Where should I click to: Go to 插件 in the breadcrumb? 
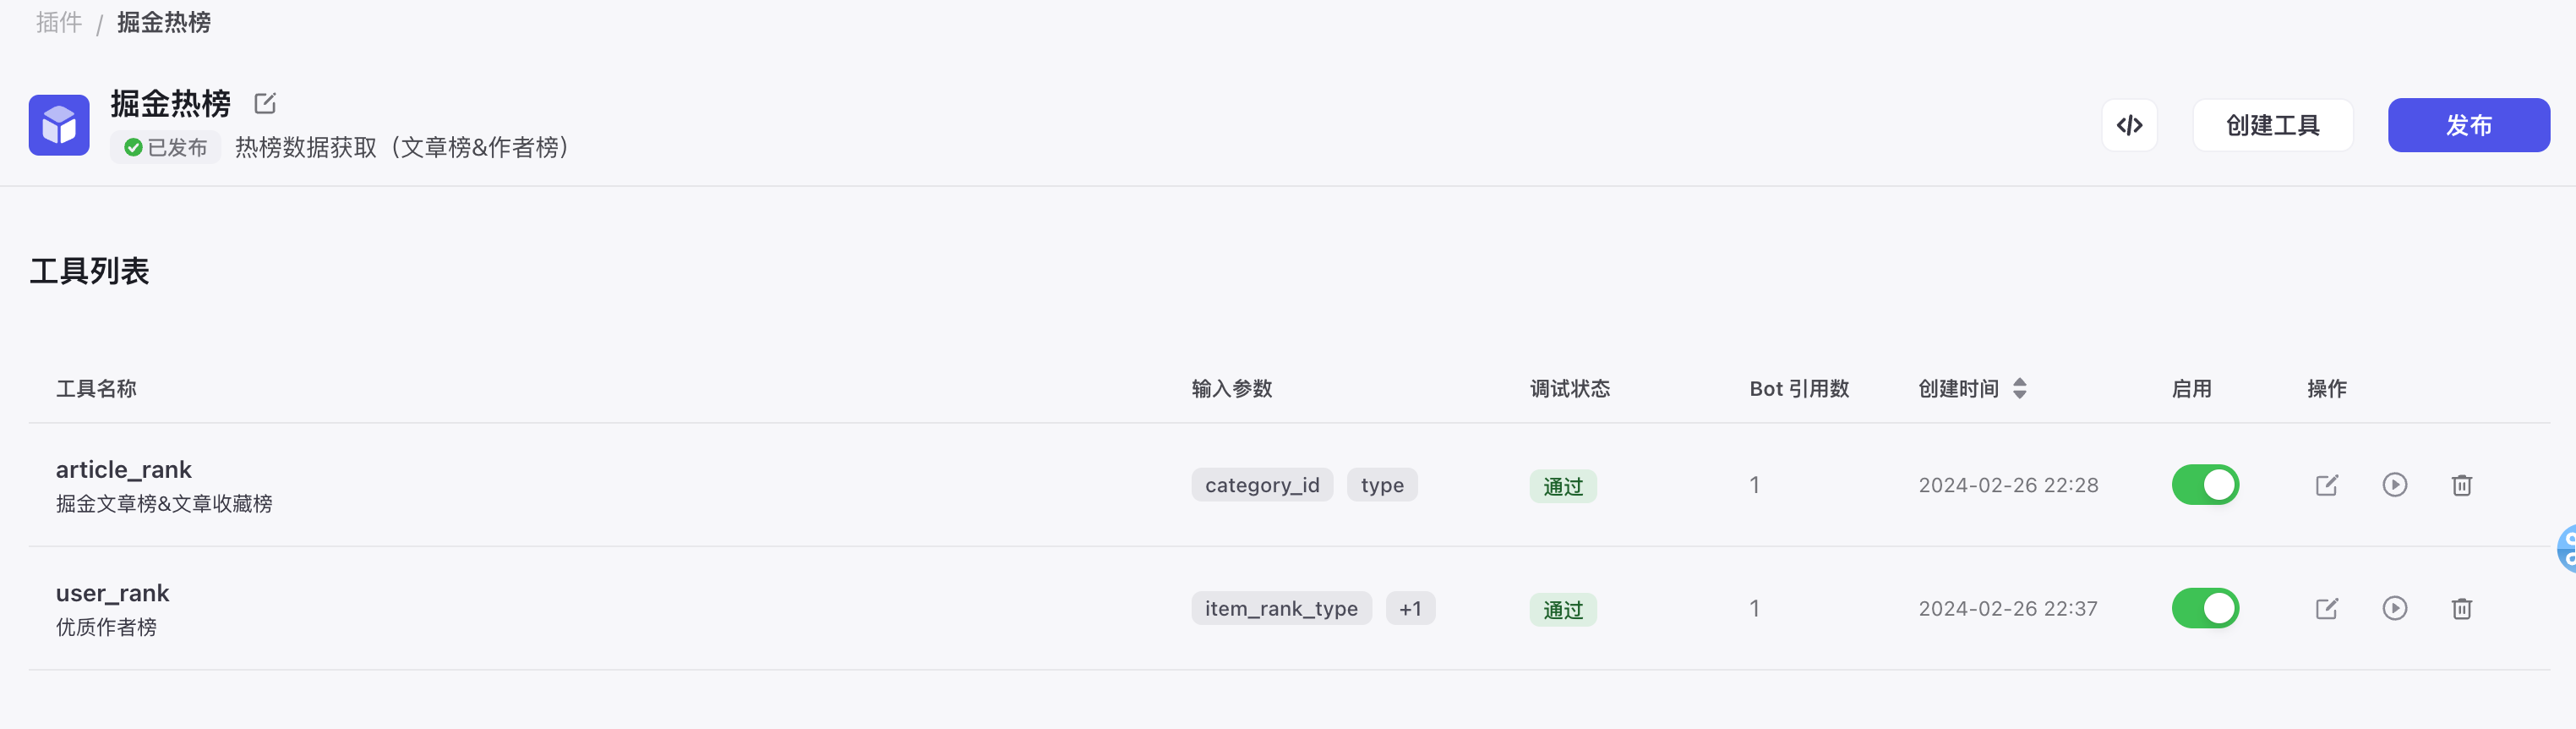click(59, 22)
